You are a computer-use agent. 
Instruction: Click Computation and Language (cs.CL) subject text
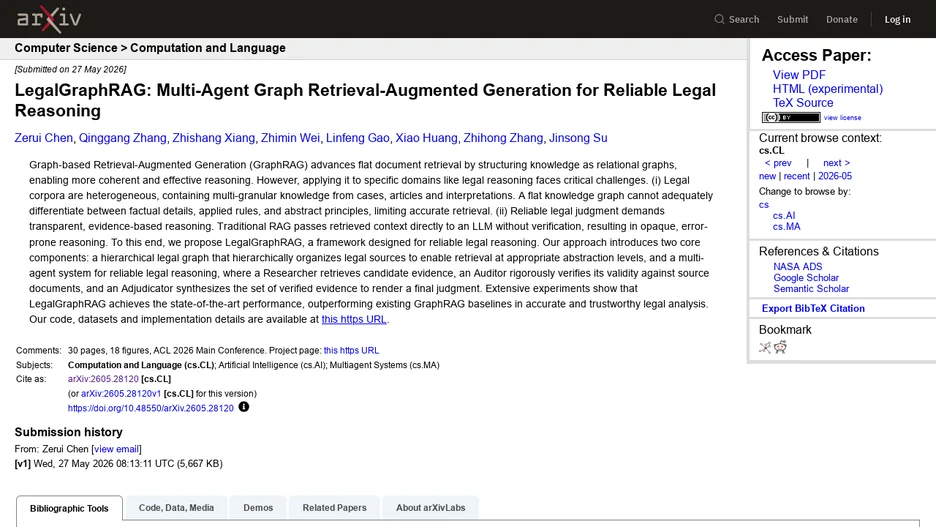pyautogui.click(x=141, y=365)
